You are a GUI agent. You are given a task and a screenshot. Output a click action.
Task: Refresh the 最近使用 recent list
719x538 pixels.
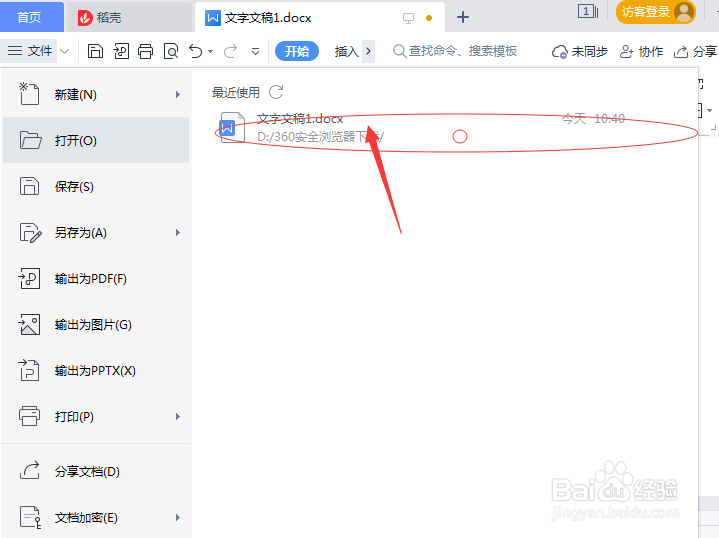(x=276, y=92)
